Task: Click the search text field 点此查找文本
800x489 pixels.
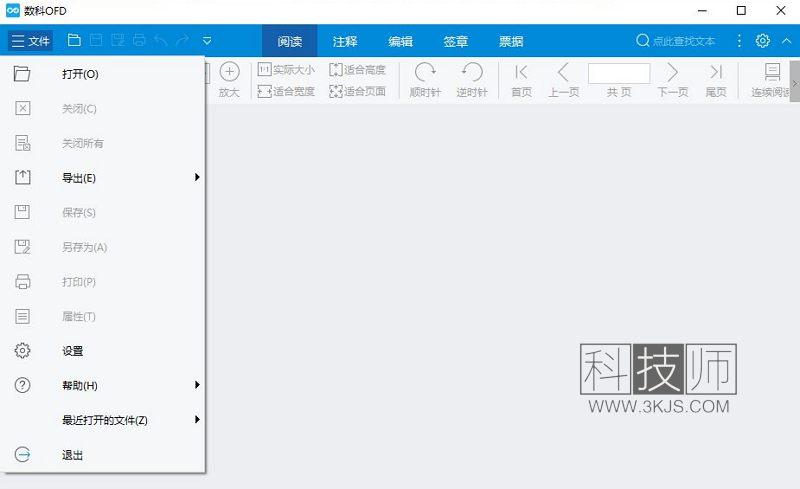Action: (x=684, y=41)
